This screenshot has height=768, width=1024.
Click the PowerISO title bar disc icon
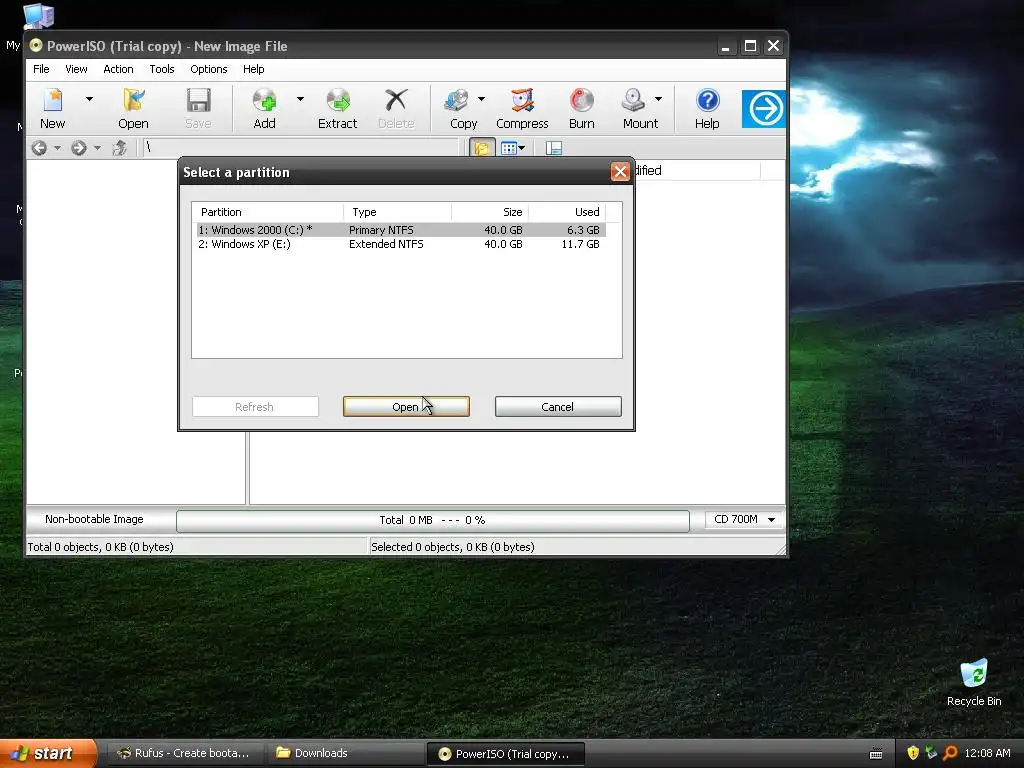pyautogui.click(x=36, y=46)
